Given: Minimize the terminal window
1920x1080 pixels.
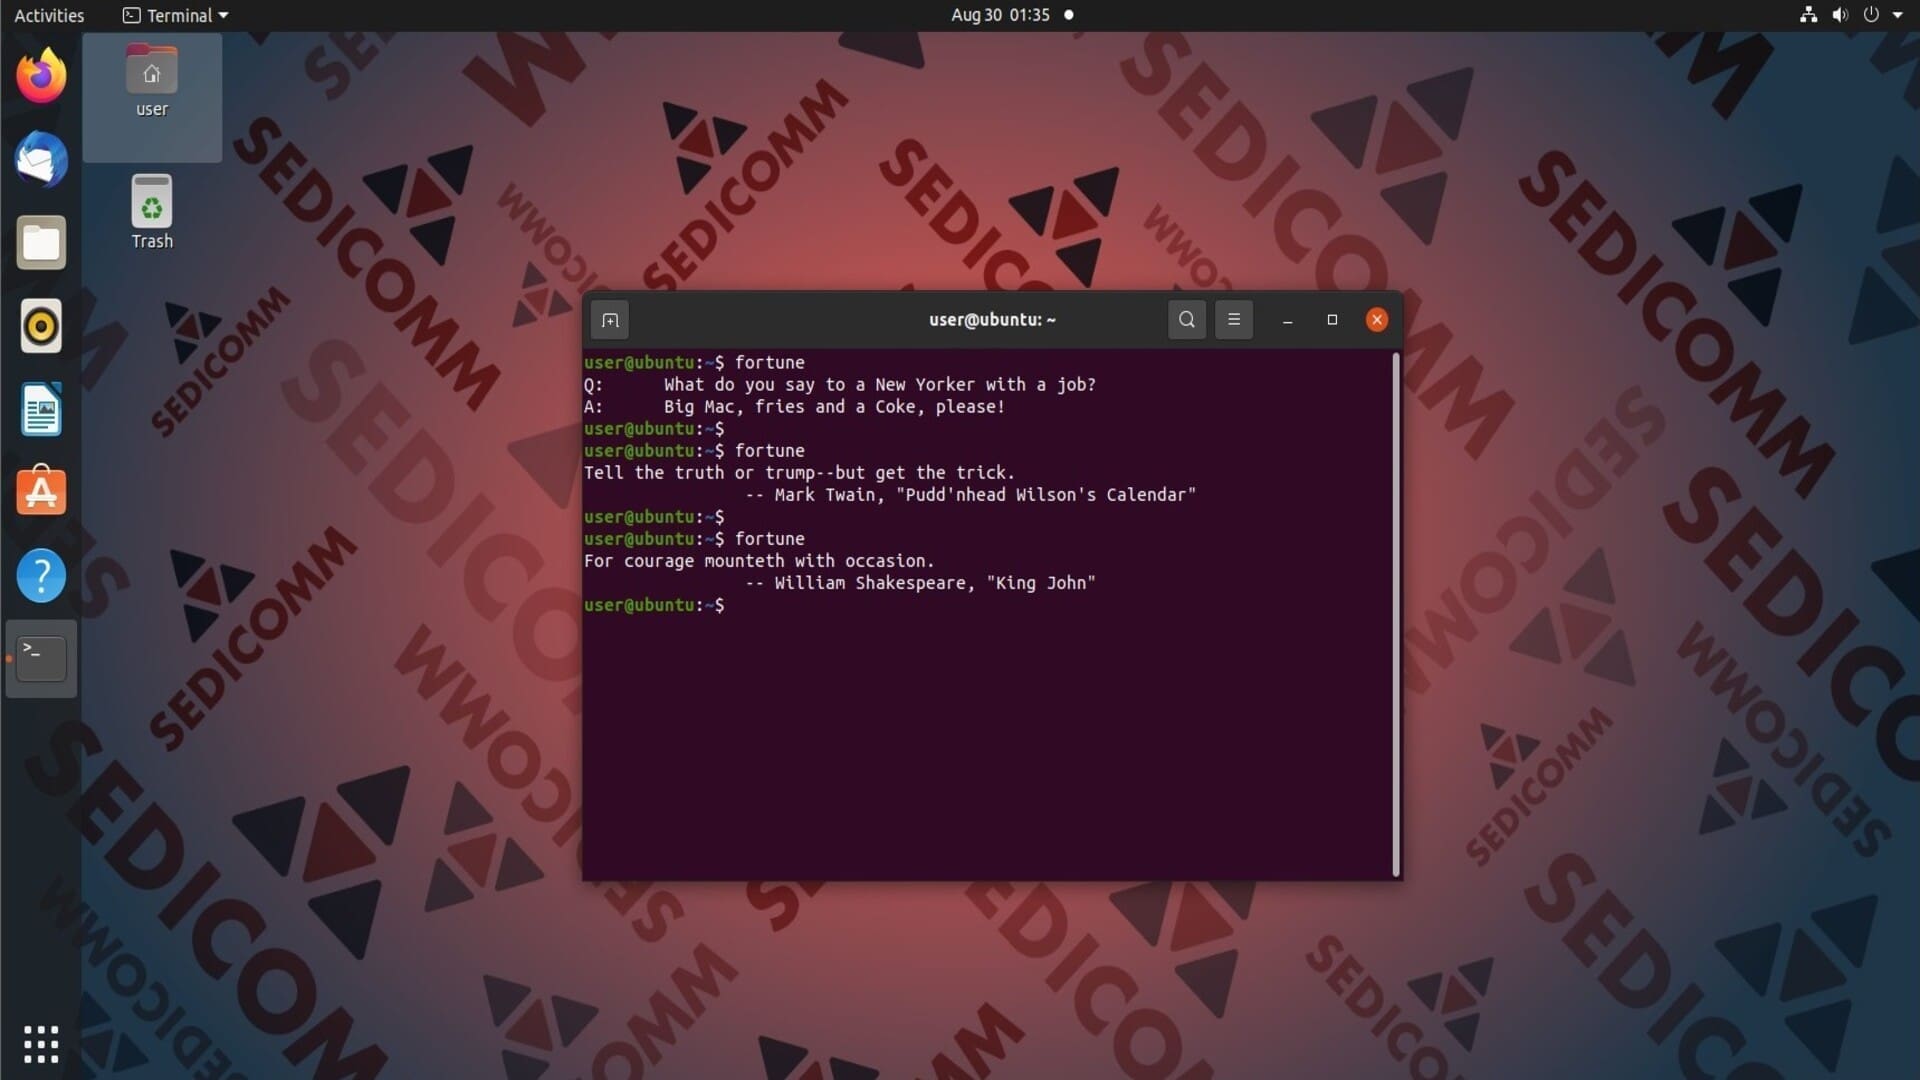Looking at the screenshot, I should point(1288,320).
